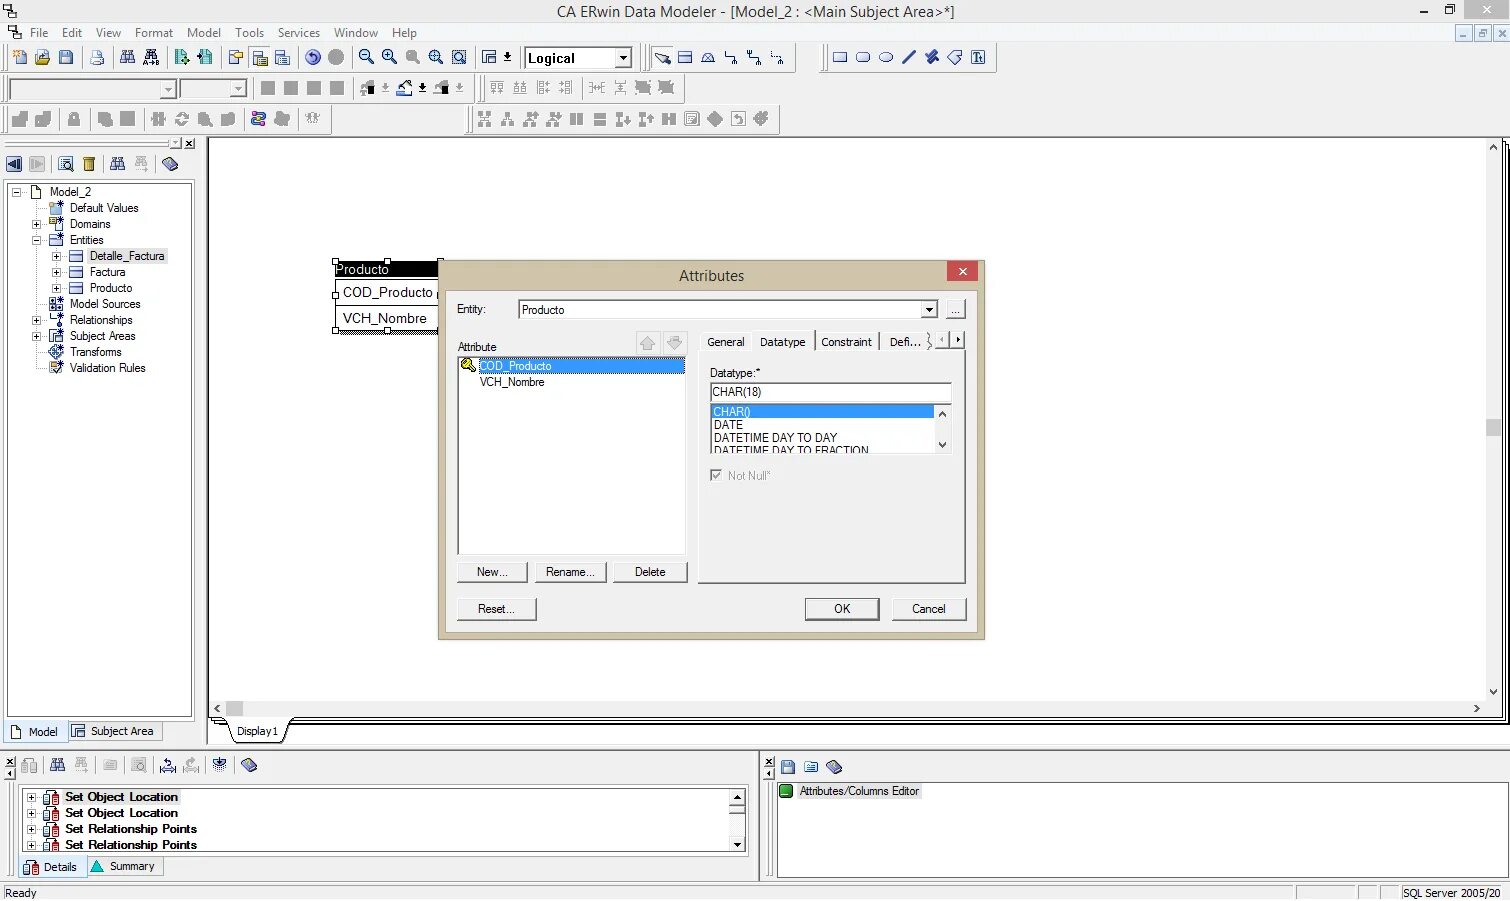This screenshot has height=901, width=1510.
Task: Click Cancel in Attributes dialog
Action: (x=929, y=609)
